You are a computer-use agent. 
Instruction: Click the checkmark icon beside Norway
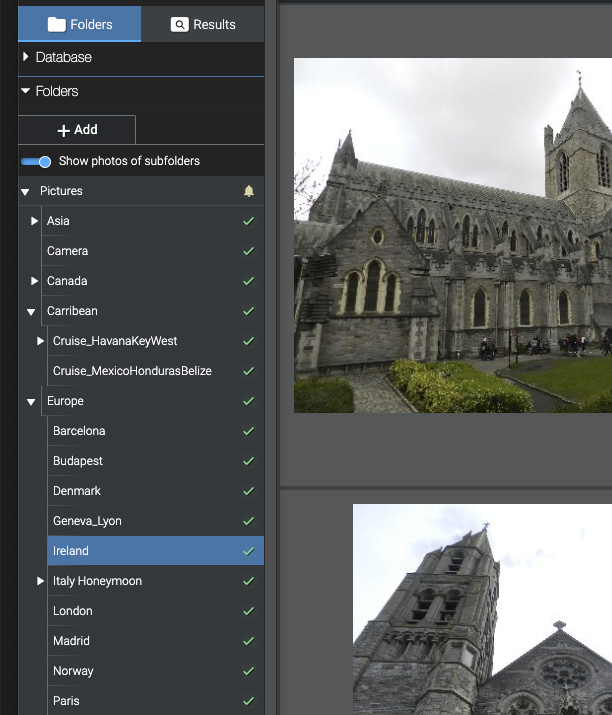[249, 671]
